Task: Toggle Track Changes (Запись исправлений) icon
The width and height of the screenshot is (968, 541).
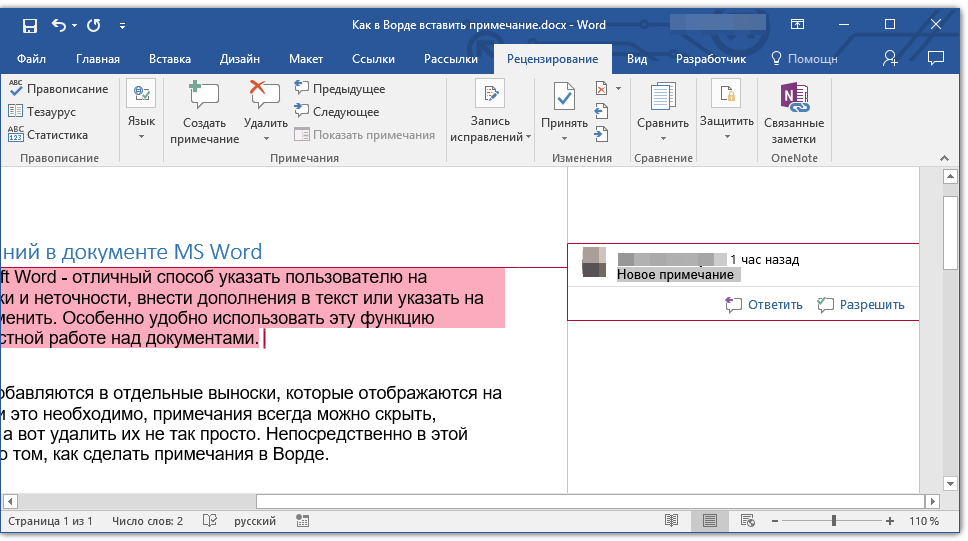Action: [x=490, y=95]
